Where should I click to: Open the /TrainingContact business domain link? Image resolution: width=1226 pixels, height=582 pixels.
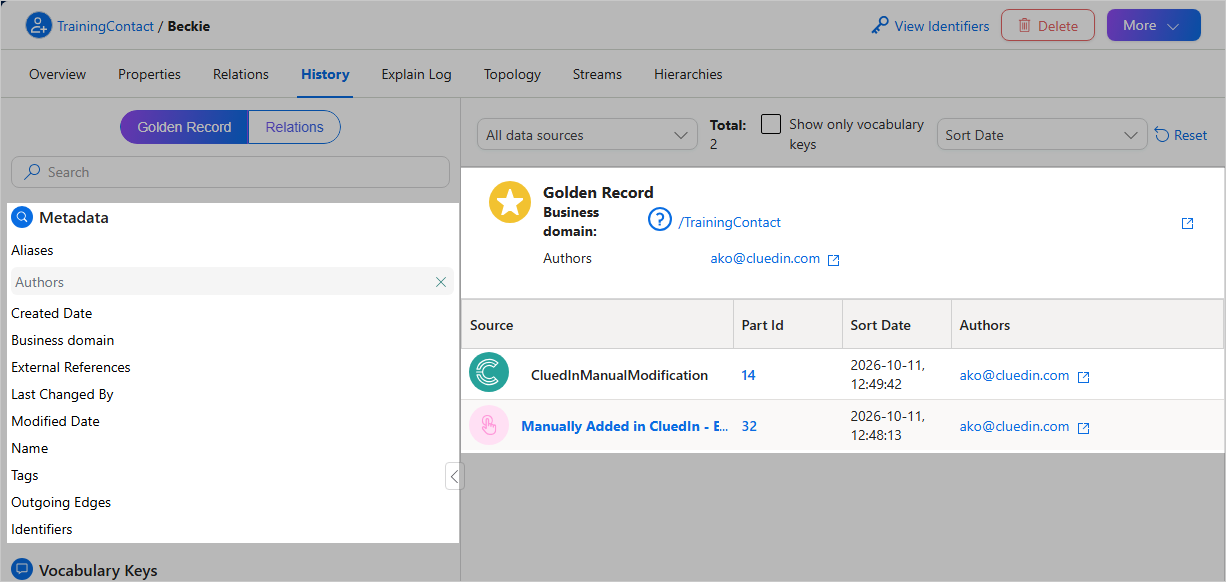tap(730, 222)
